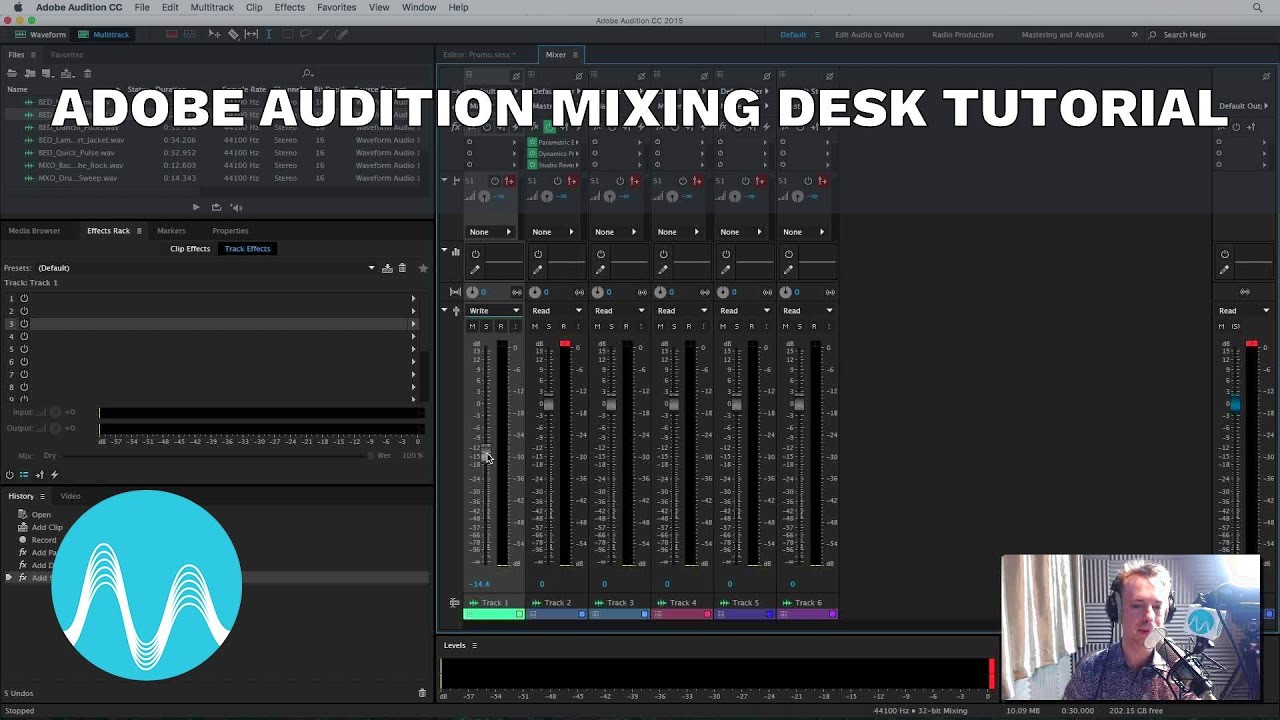Select the Time Selection tool

[x=269, y=34]
